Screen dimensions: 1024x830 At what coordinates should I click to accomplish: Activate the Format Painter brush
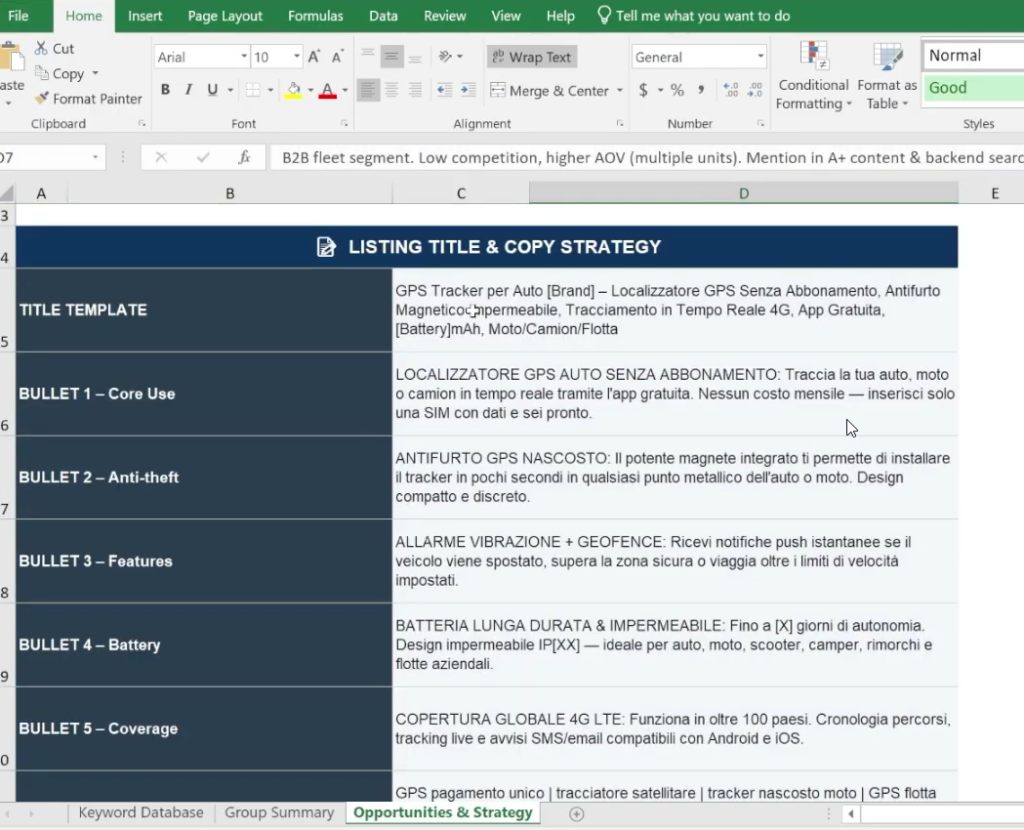click(x=42, y=99)
